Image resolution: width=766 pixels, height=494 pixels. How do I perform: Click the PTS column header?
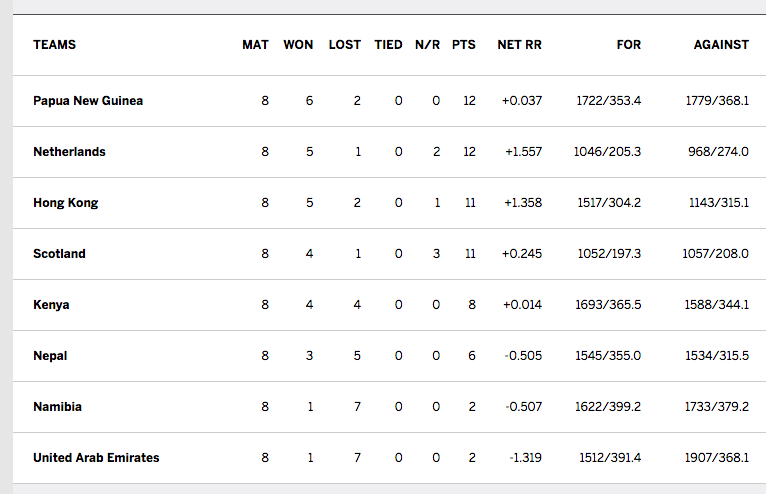(x=464, y=45)
